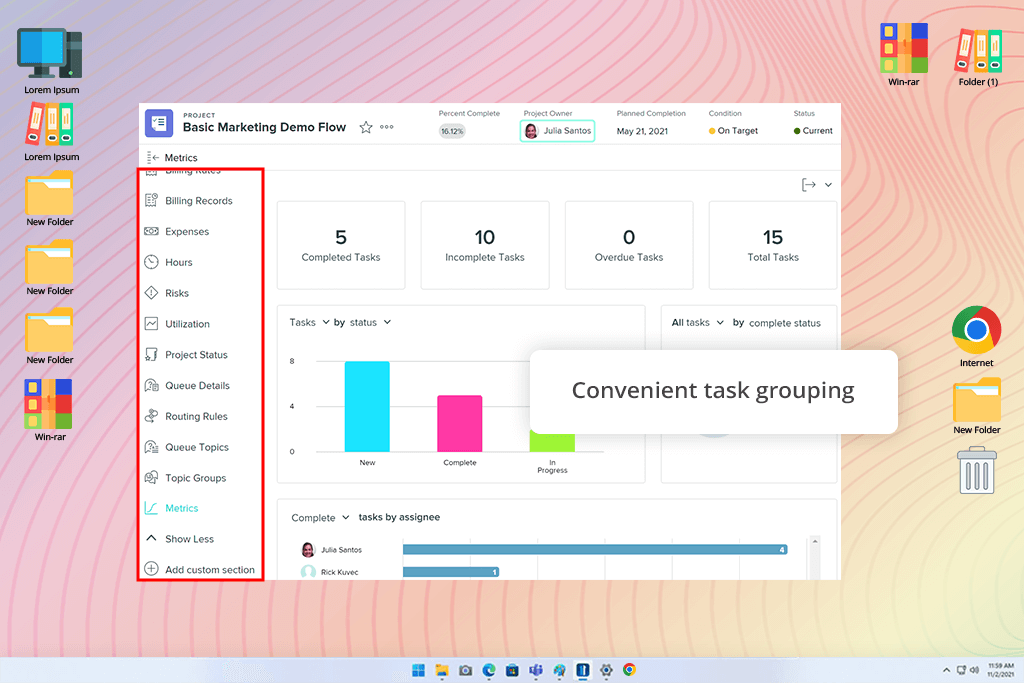Screen dimensions: 1024x683
Task: Open the Lorem Ipsum binders desktop icon
Action: click(50, 133)
